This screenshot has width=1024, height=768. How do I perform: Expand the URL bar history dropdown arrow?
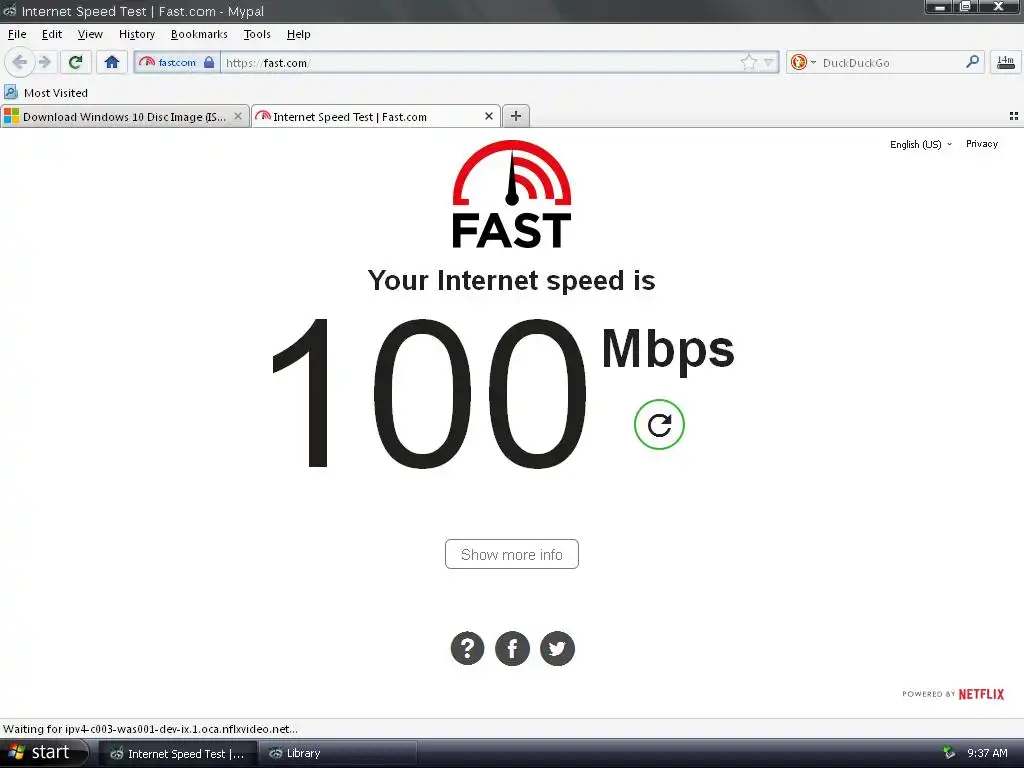pos(769,63)
